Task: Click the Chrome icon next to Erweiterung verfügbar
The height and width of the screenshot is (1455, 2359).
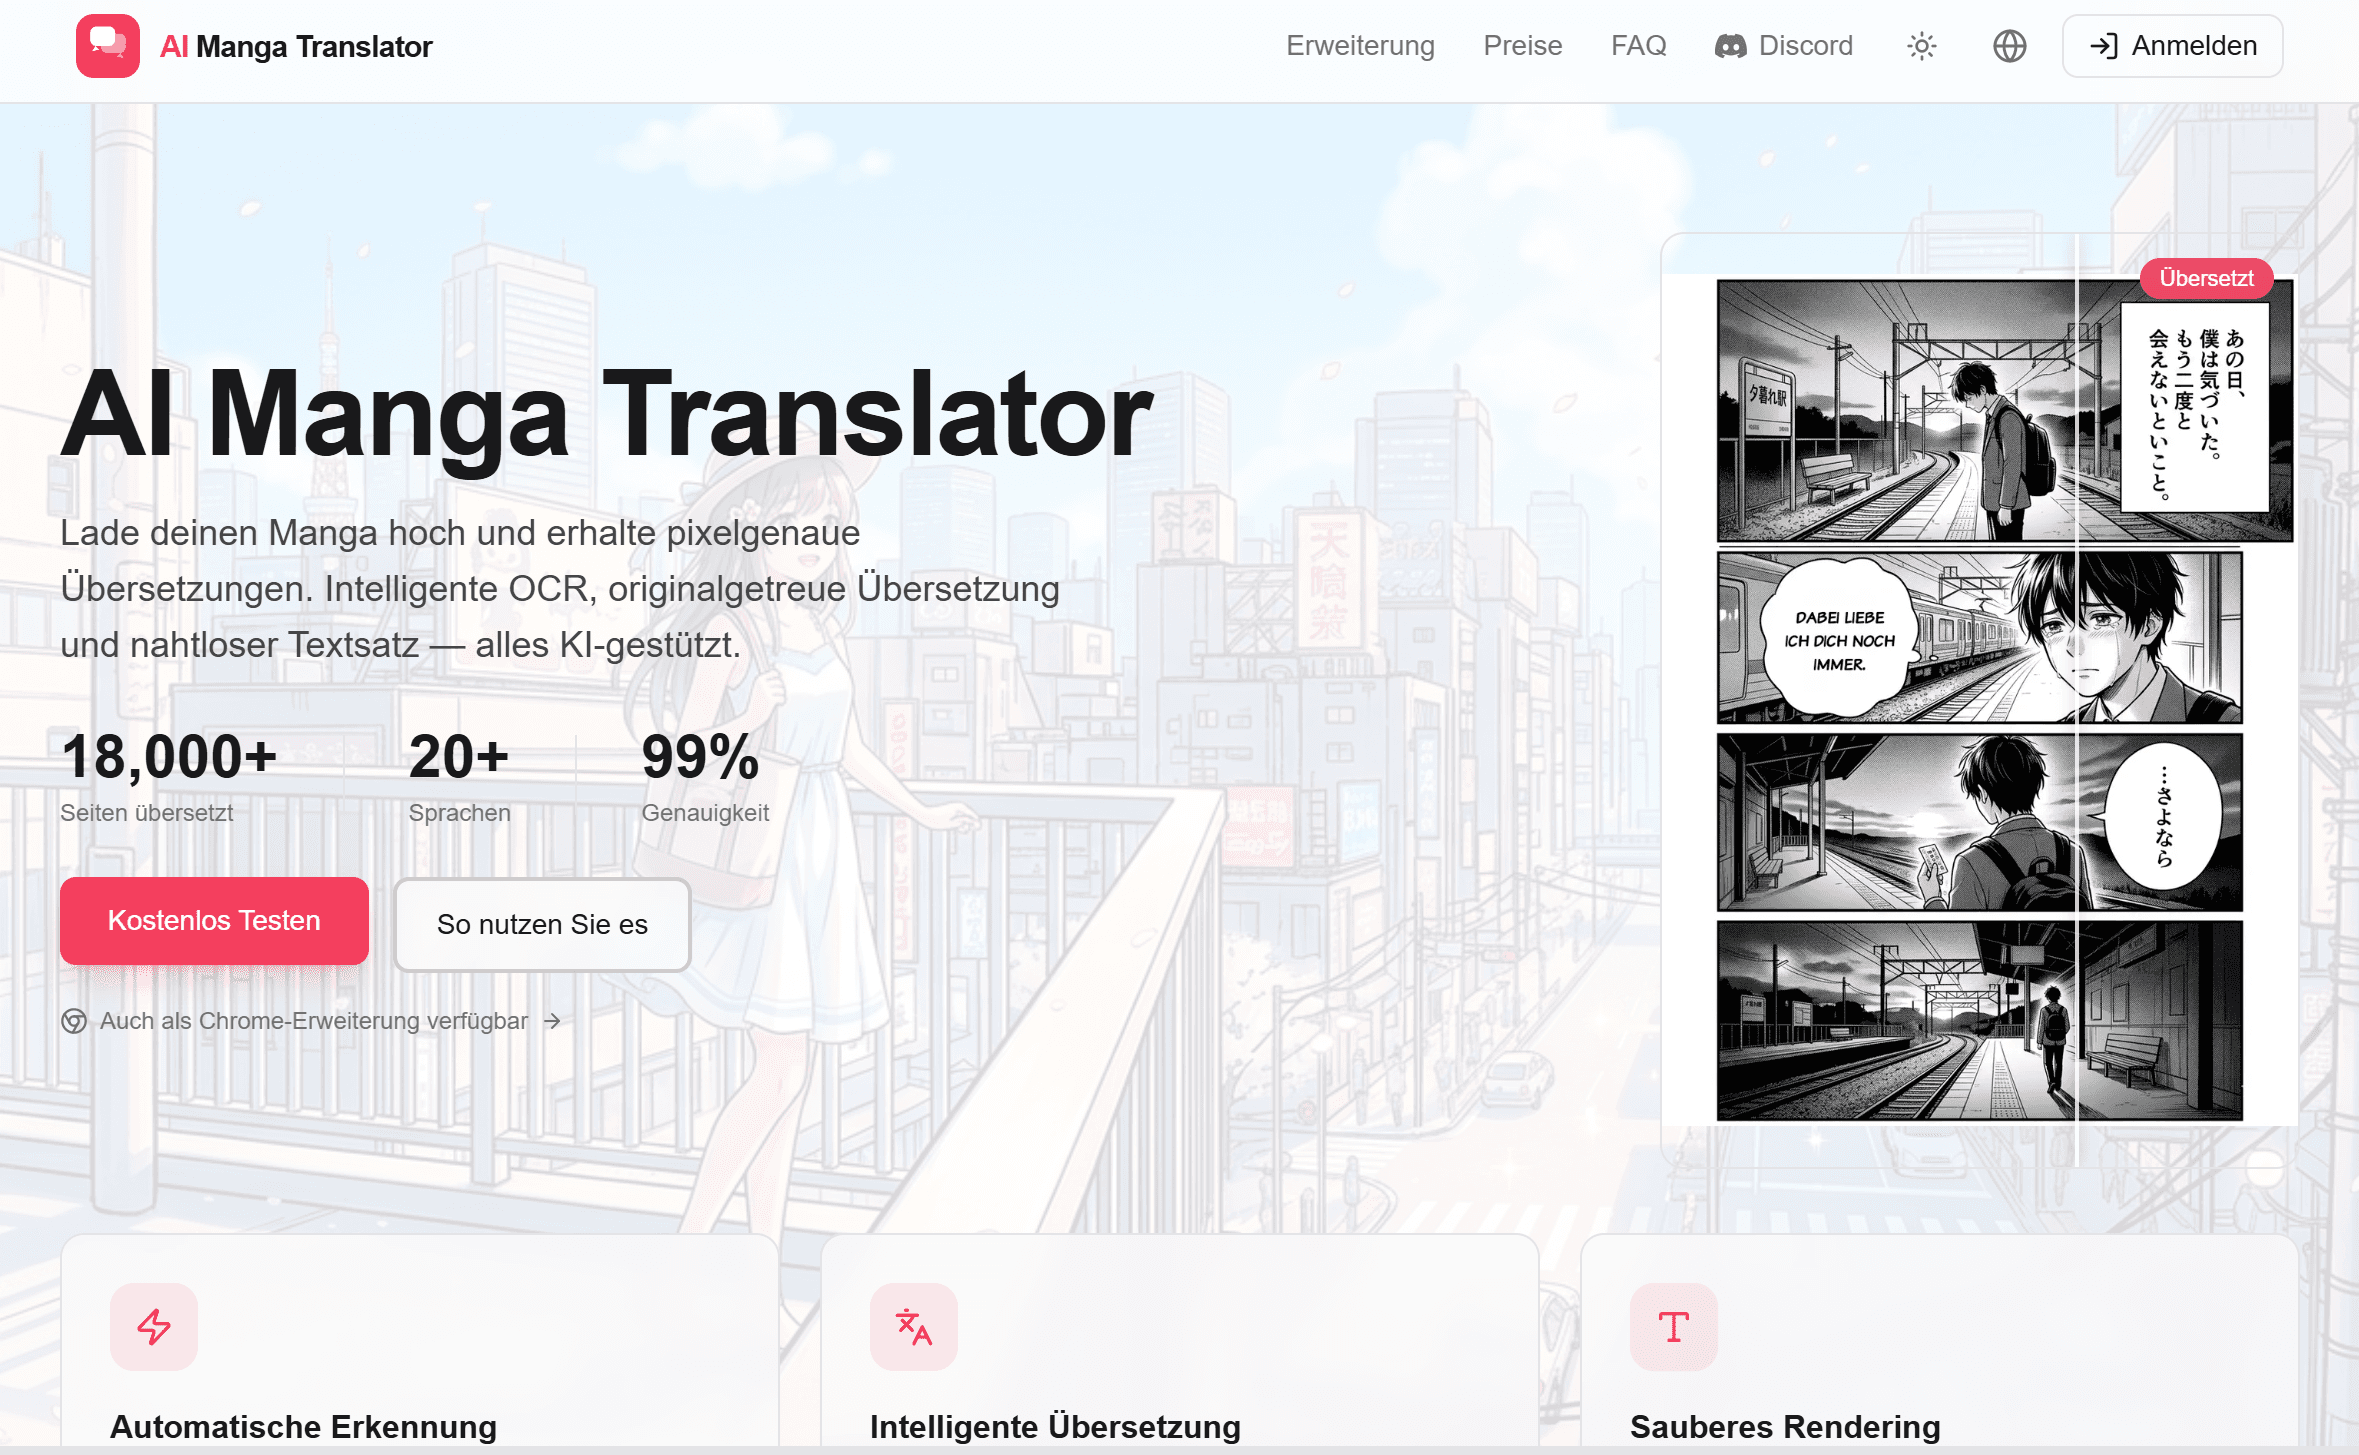Action: (75, 1021)
